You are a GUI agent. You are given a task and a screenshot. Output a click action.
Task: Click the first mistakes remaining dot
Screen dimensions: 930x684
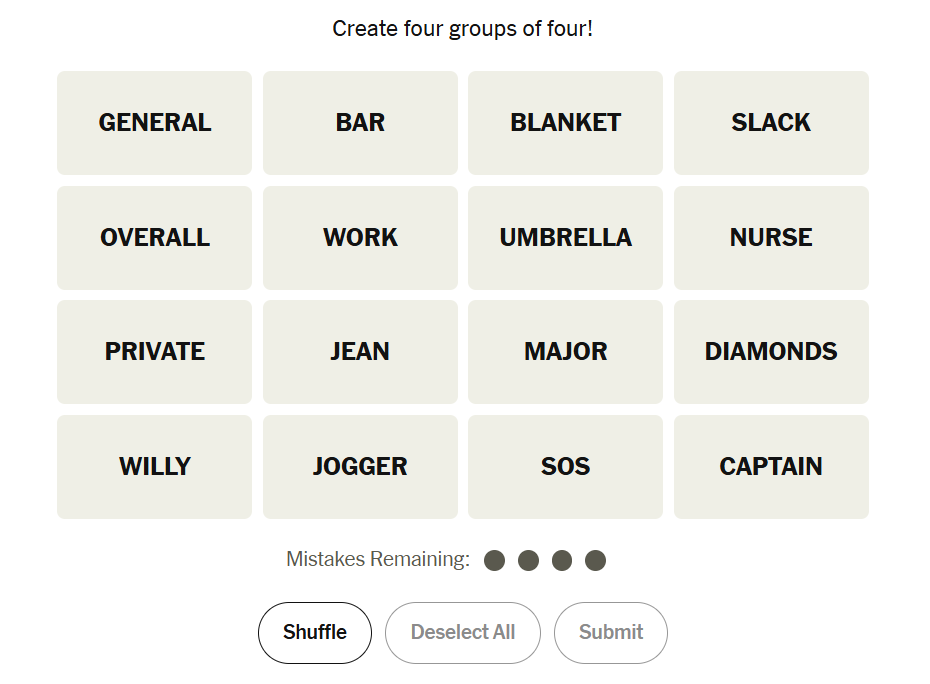tap(494, 561)
